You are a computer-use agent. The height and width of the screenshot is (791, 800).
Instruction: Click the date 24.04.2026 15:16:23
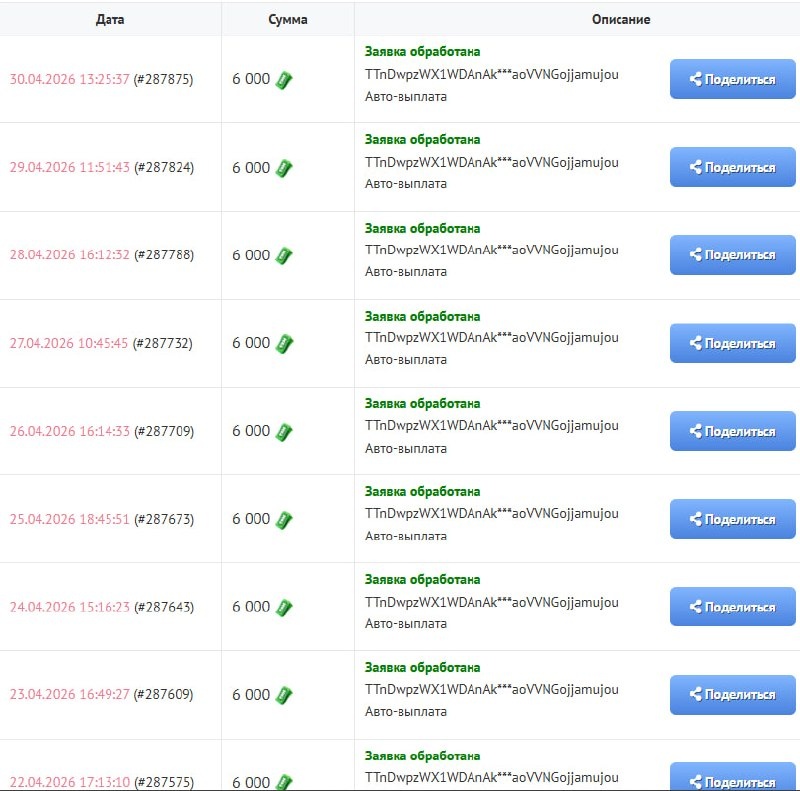69,607
